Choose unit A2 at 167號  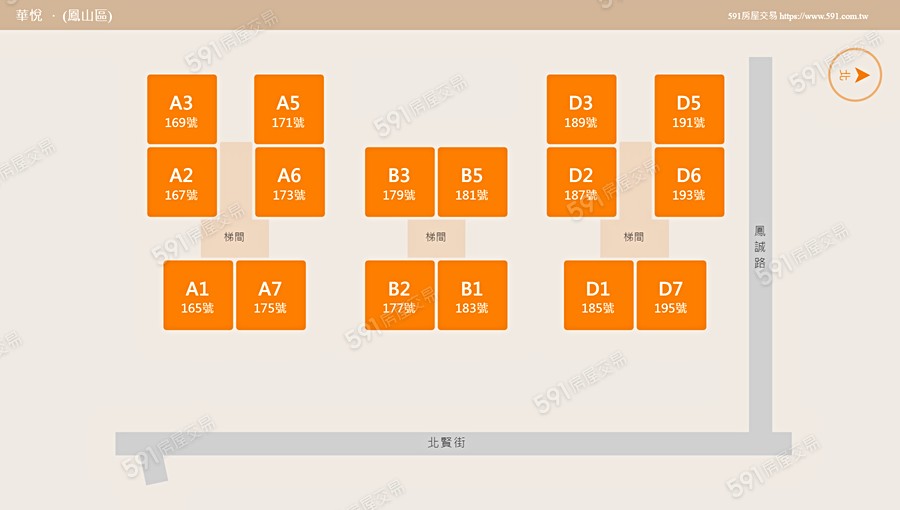(181, 182)
